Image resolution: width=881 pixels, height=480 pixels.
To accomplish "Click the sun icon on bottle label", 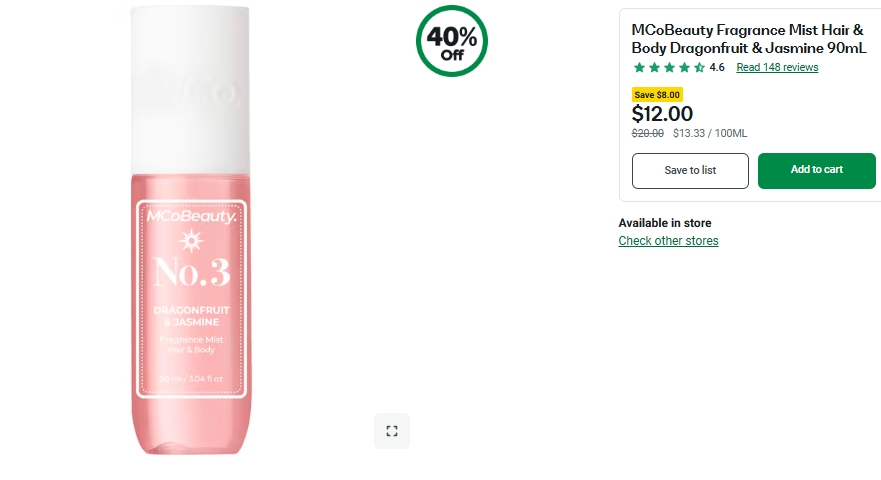I will pyautogui.click(x=189, y=241).
